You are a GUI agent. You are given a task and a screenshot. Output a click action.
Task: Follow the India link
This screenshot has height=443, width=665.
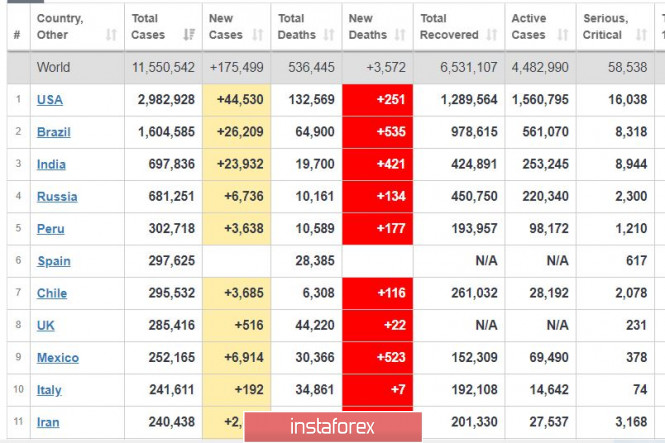click(x=50, y=165)
